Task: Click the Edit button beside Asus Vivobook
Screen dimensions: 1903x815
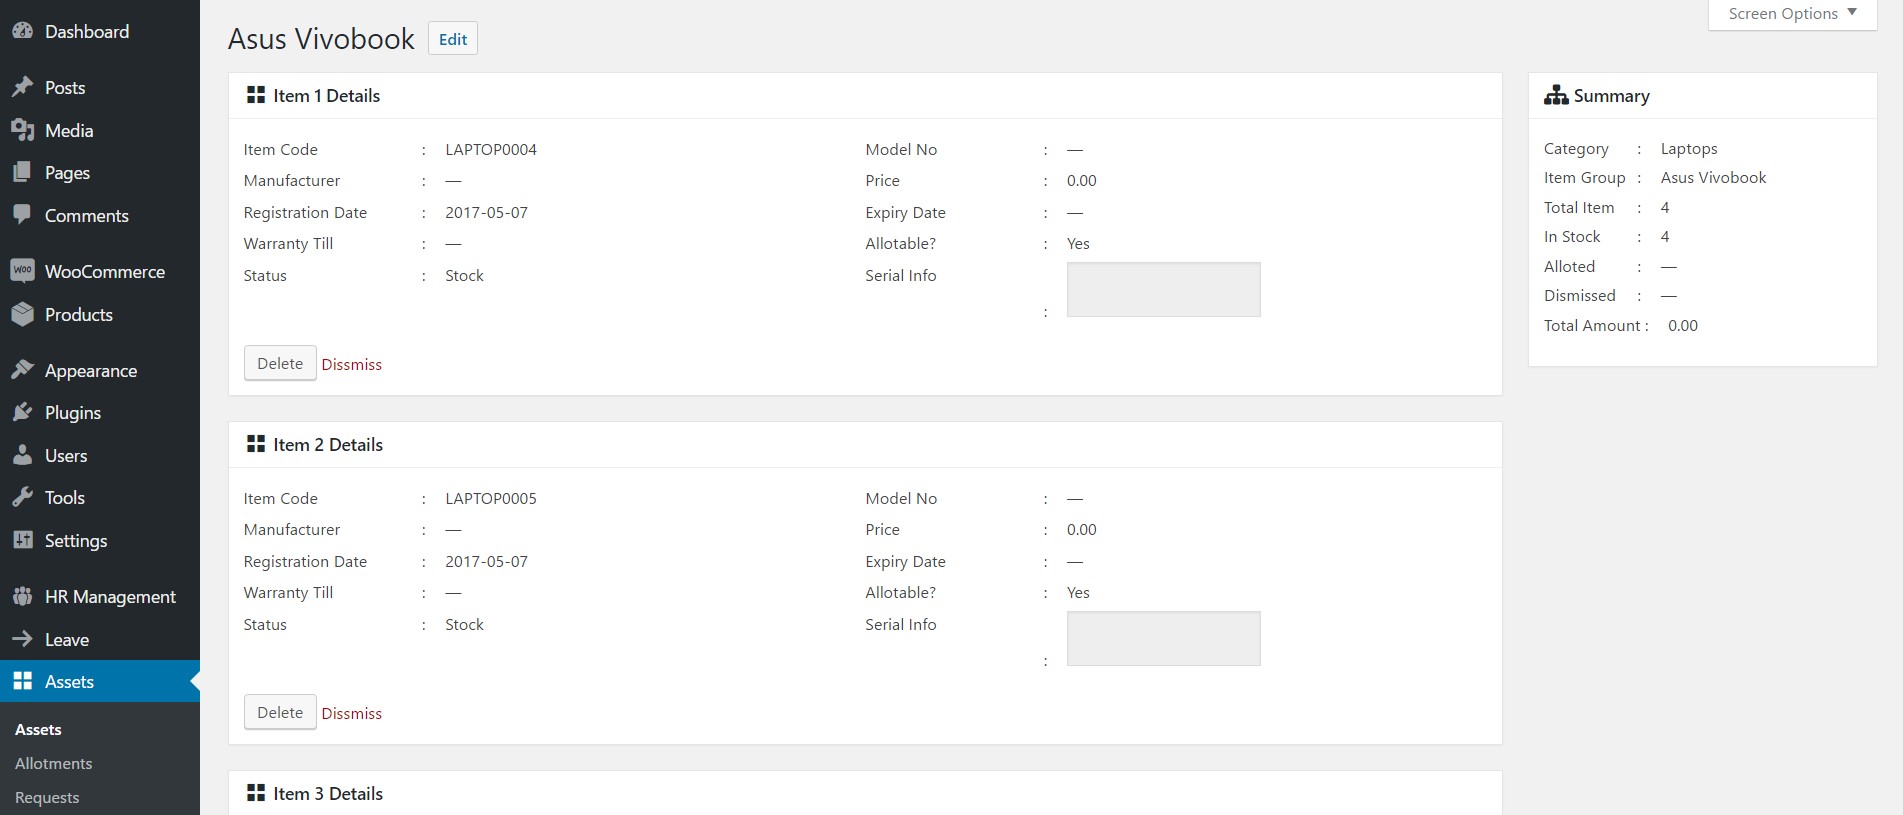Action: click(x=453, y=39)
